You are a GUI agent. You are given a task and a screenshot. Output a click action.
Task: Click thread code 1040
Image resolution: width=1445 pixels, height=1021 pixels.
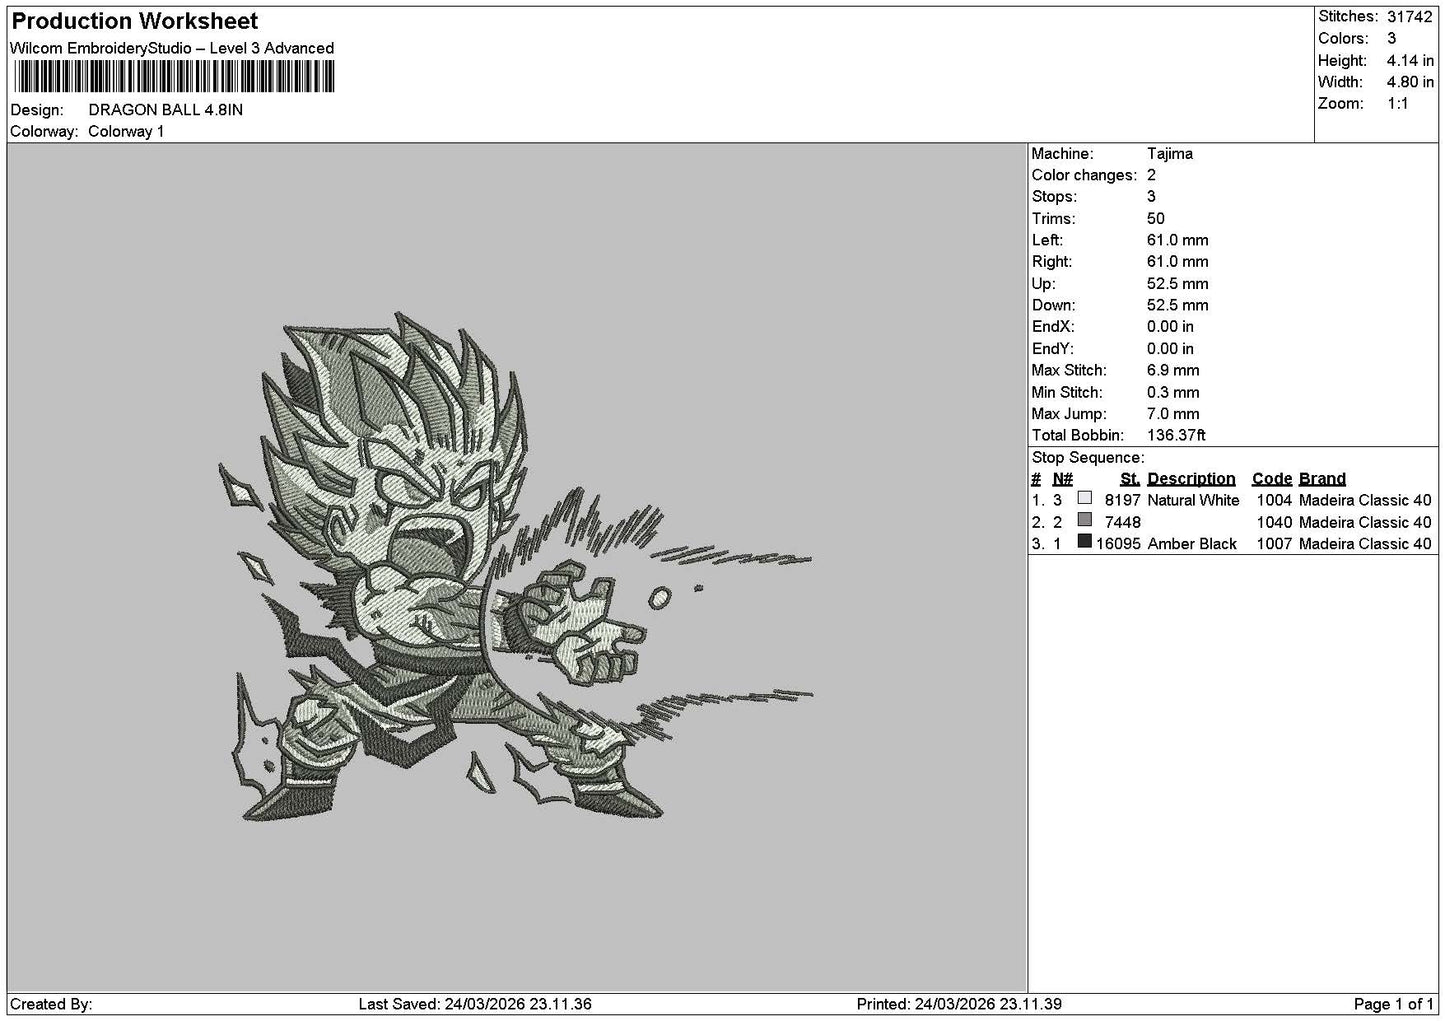[x=1274, y=522]
